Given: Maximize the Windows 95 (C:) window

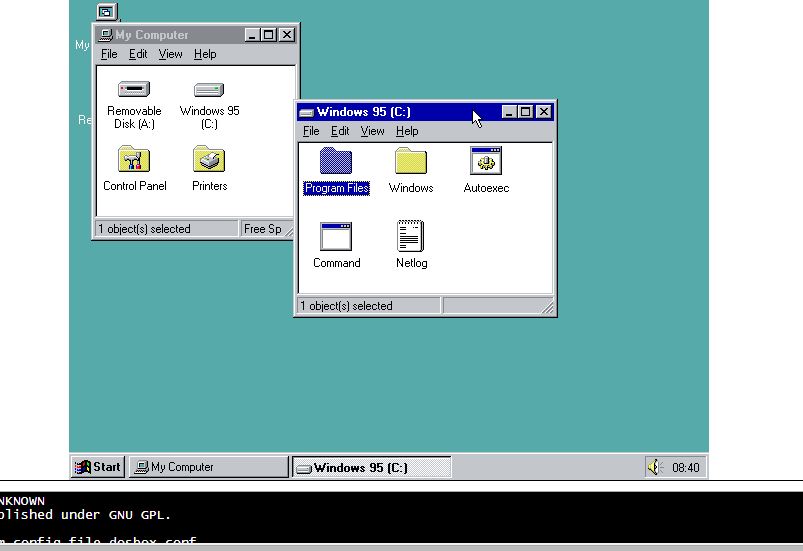Looking at the screenshot, I should (x=526, y=112).
